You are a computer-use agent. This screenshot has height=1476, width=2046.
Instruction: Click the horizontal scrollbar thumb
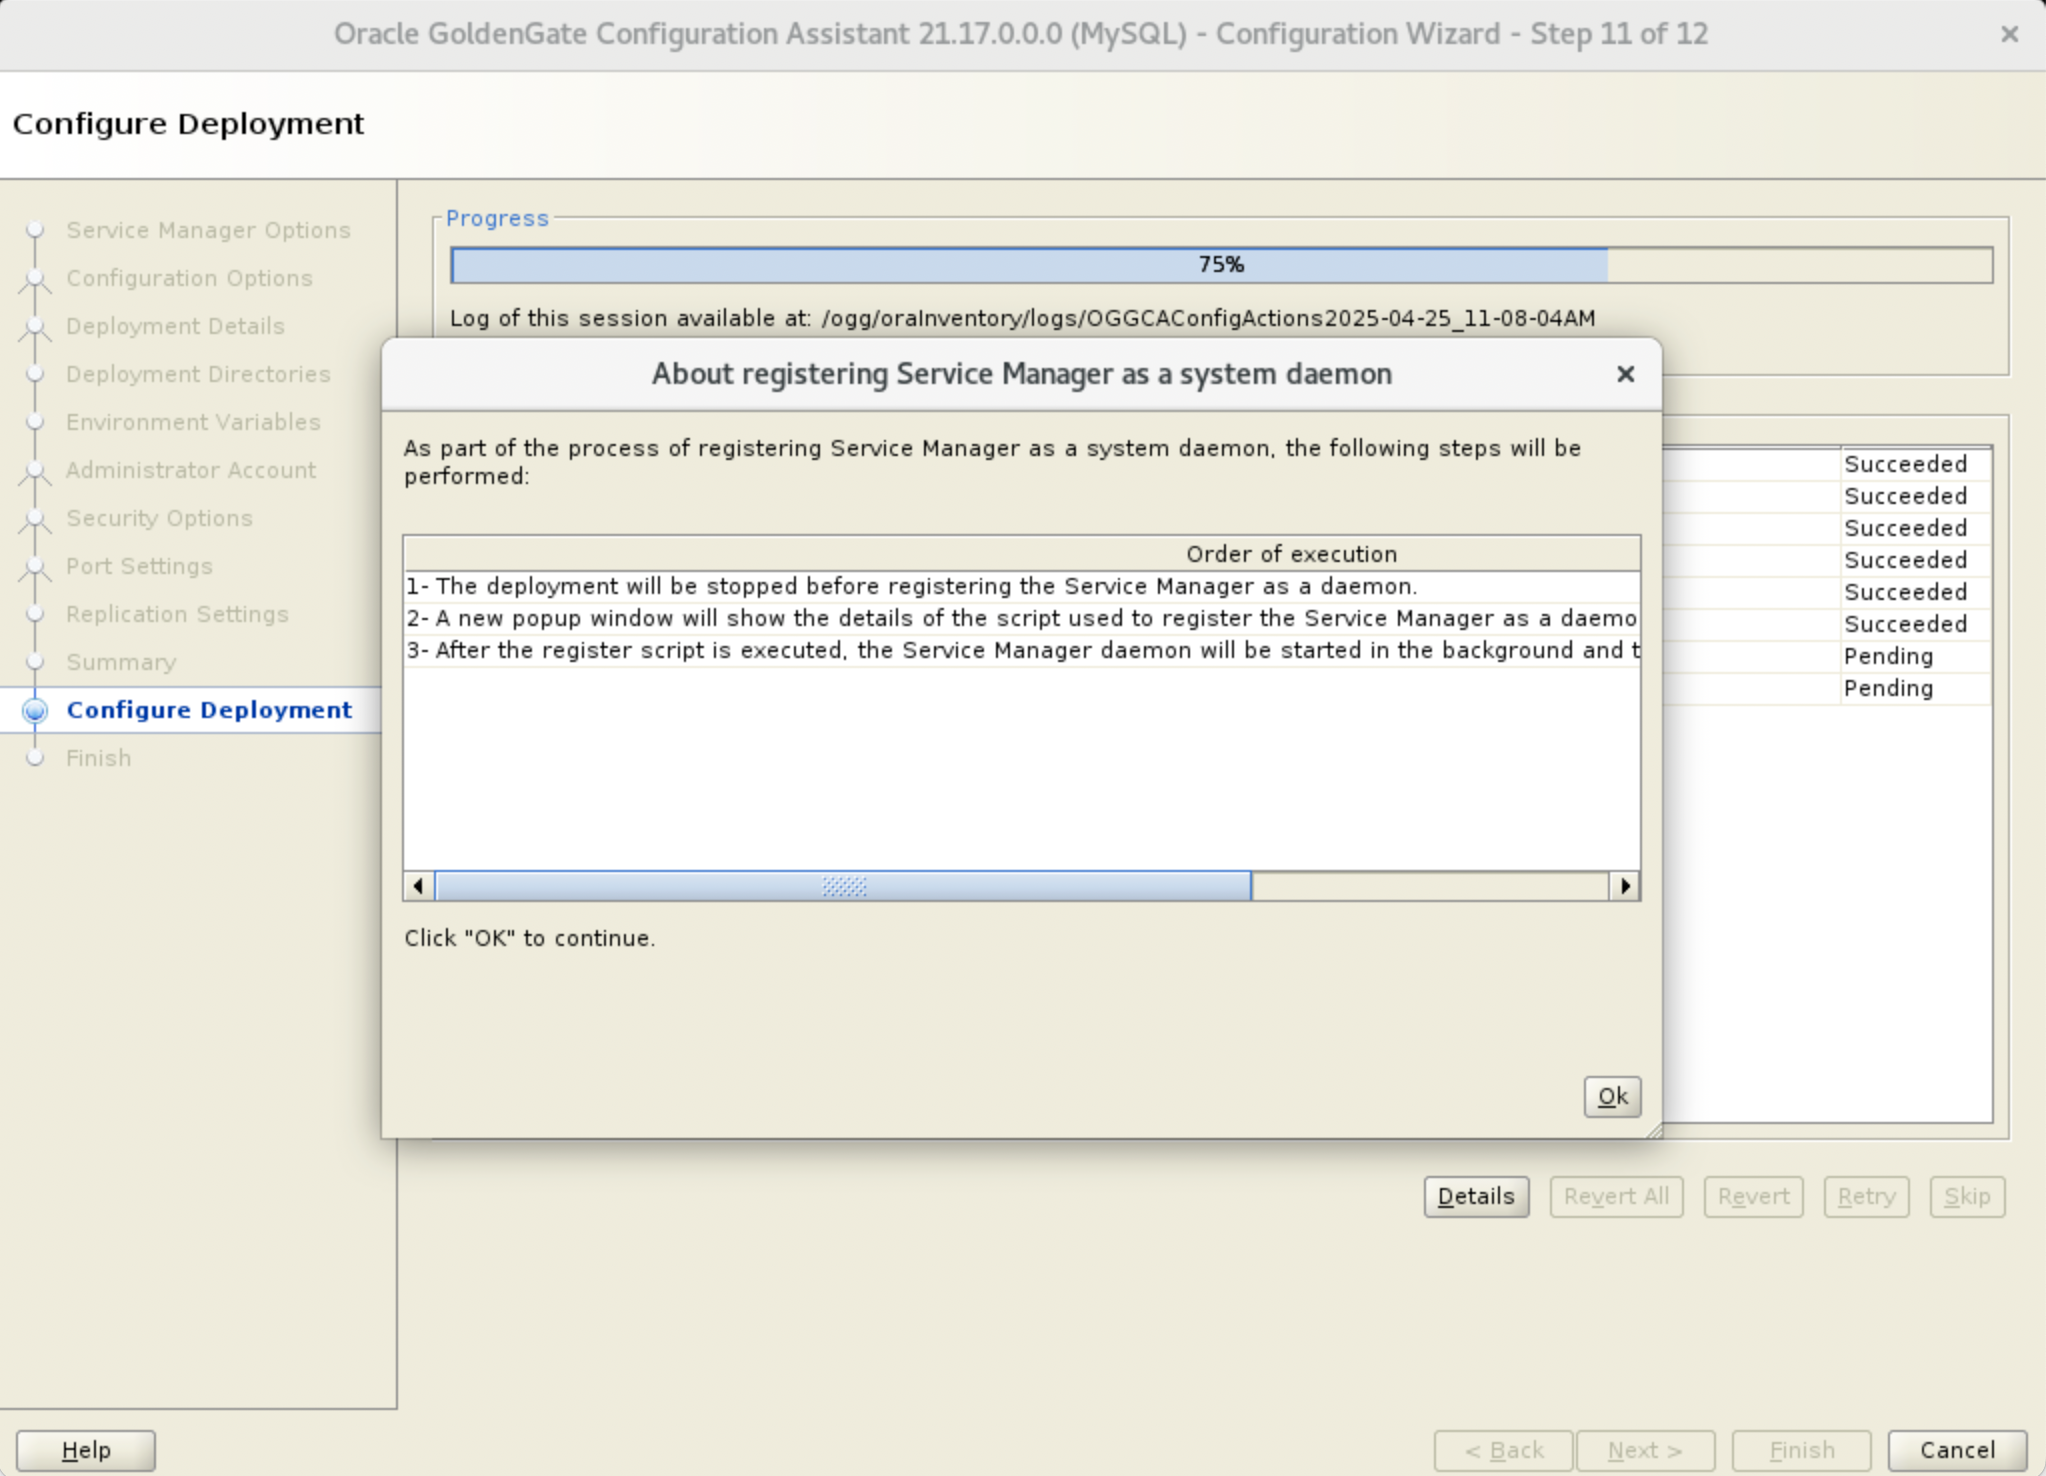click(x=842, y=886)
